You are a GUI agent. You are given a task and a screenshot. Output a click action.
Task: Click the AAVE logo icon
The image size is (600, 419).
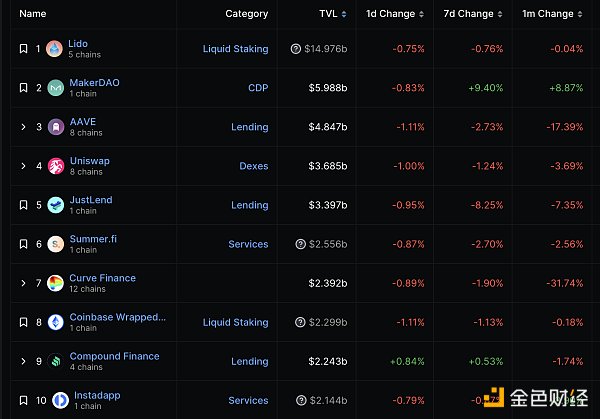pos(54,127)
